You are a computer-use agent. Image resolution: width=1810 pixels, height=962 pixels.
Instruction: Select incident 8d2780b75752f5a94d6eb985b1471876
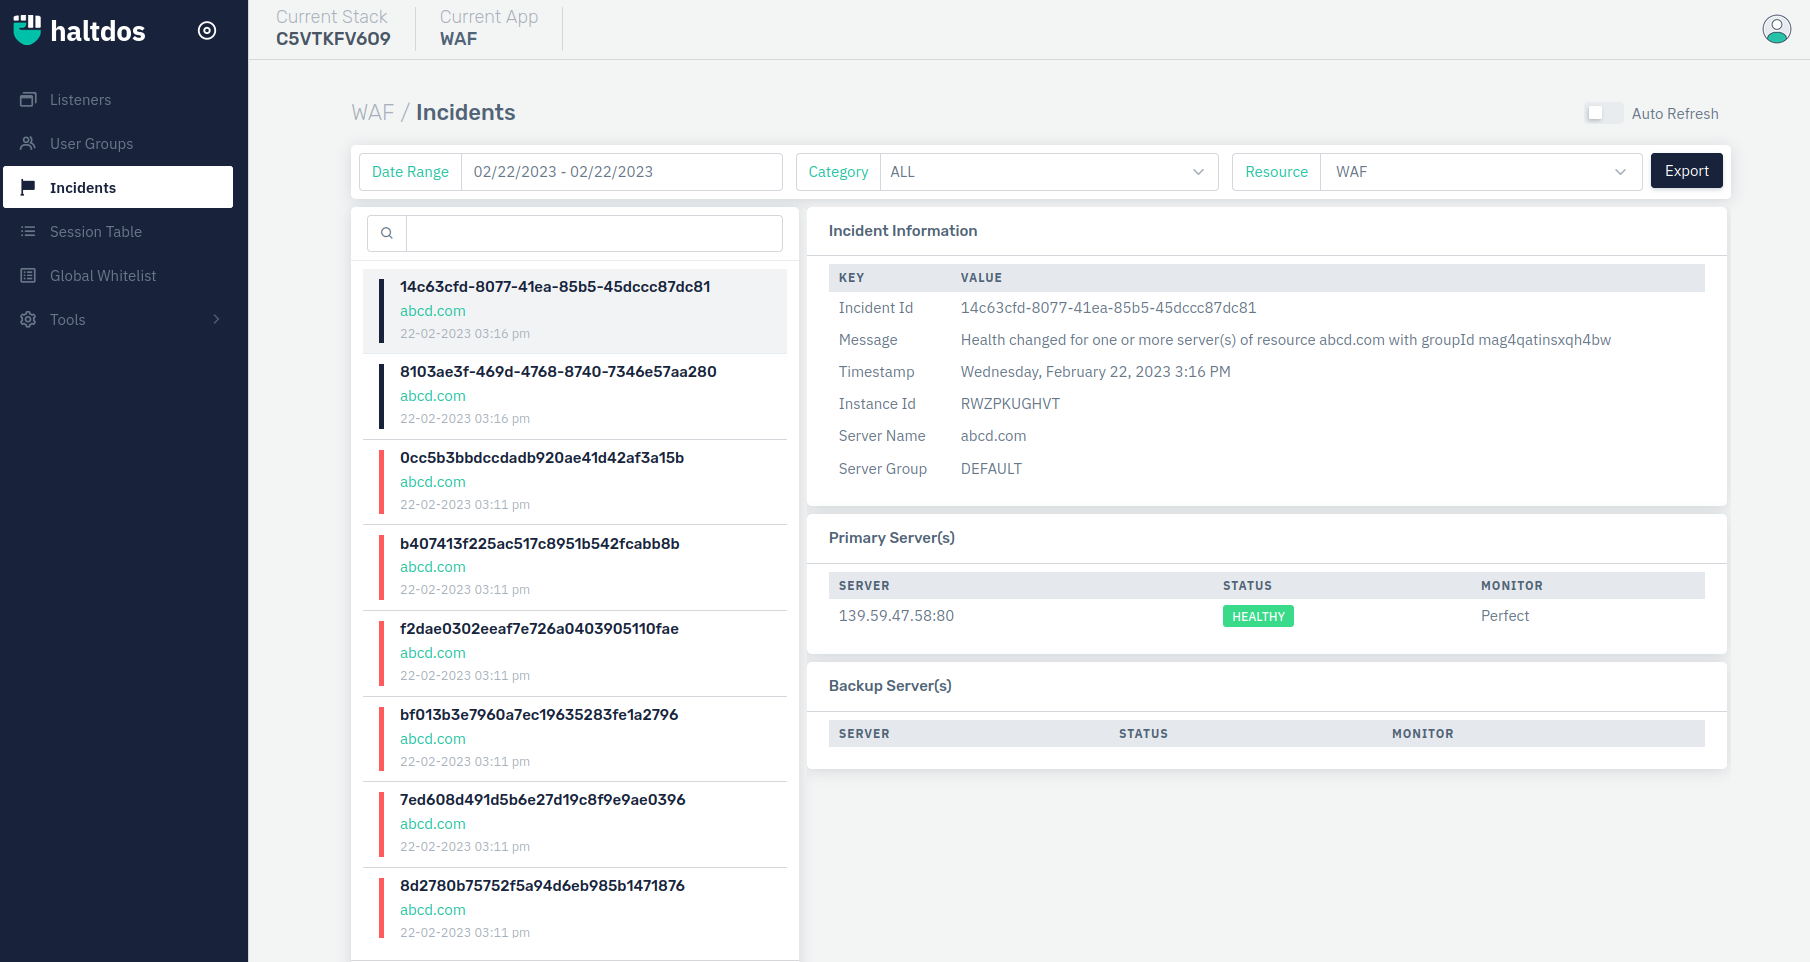[575, 910]
